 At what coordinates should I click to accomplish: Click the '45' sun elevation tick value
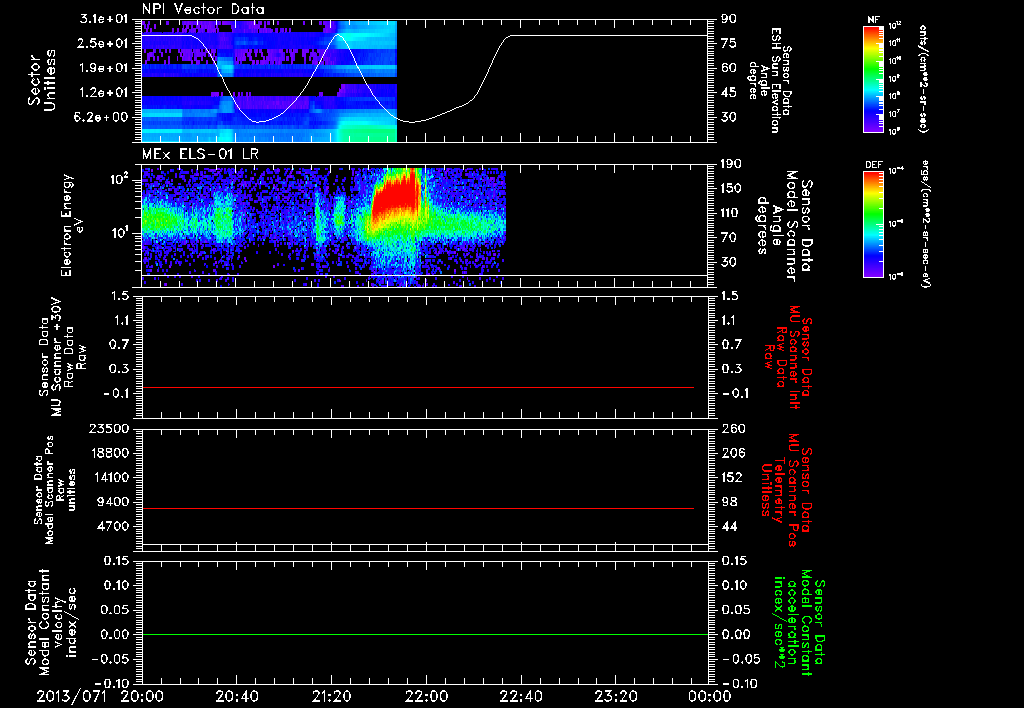click(729, 93)
